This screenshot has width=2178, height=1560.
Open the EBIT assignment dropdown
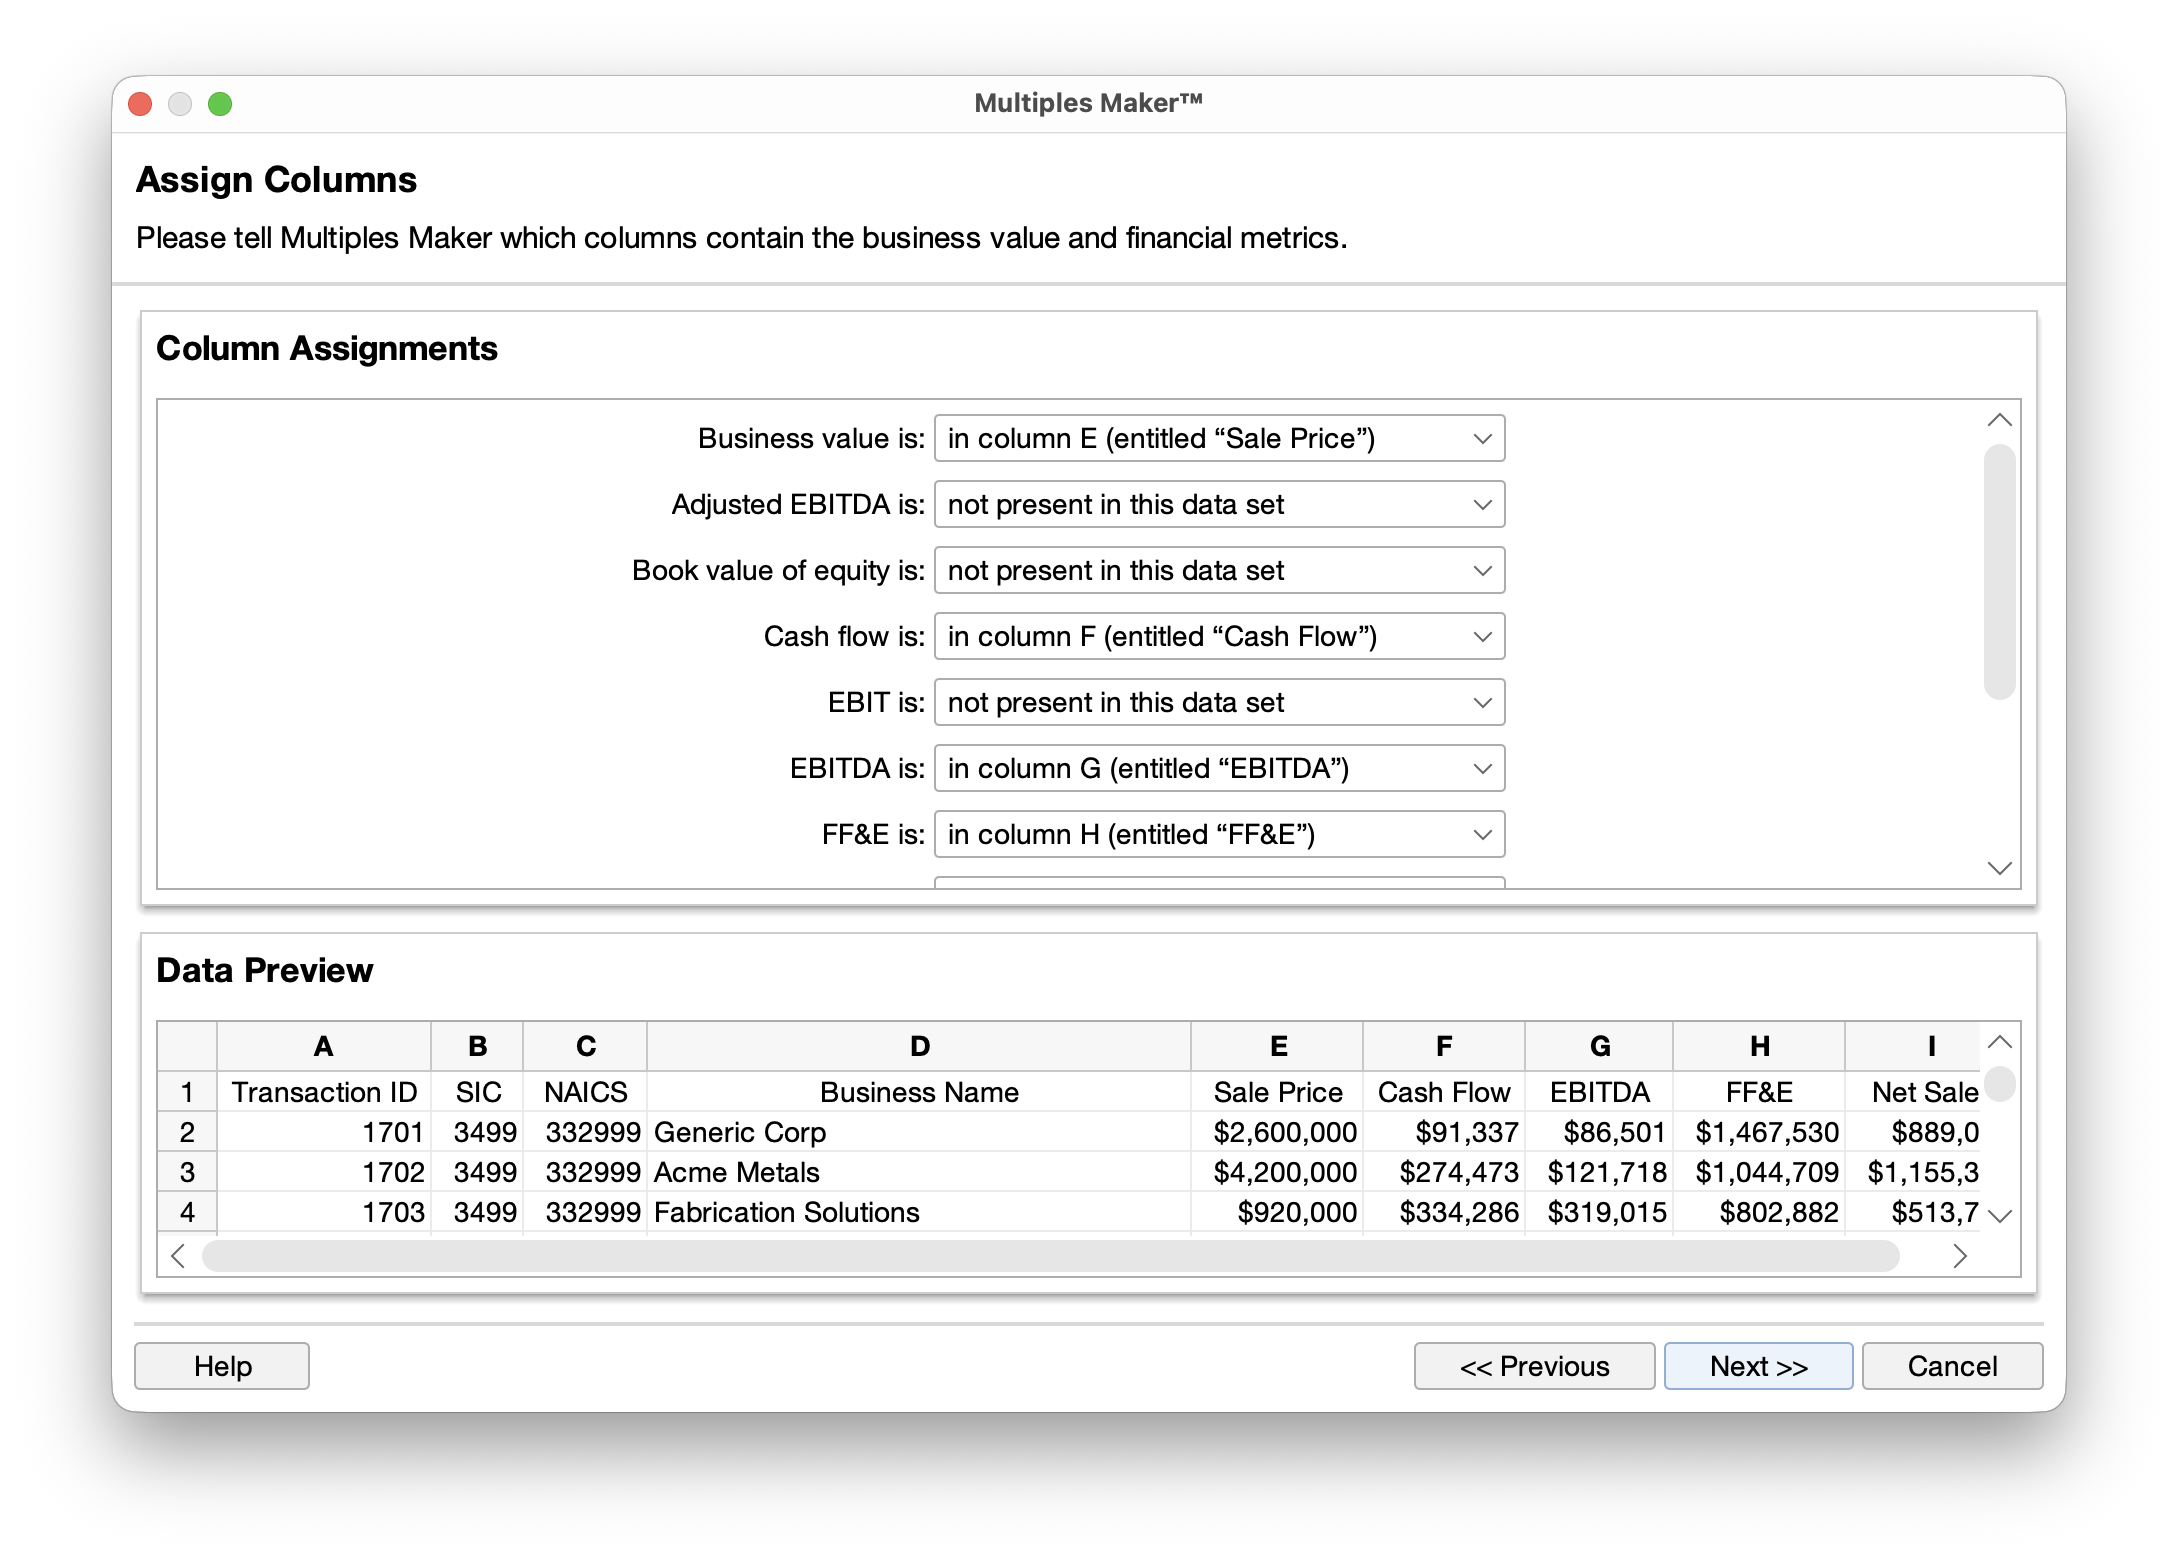pyautogui.click(x=1218, y=702)
